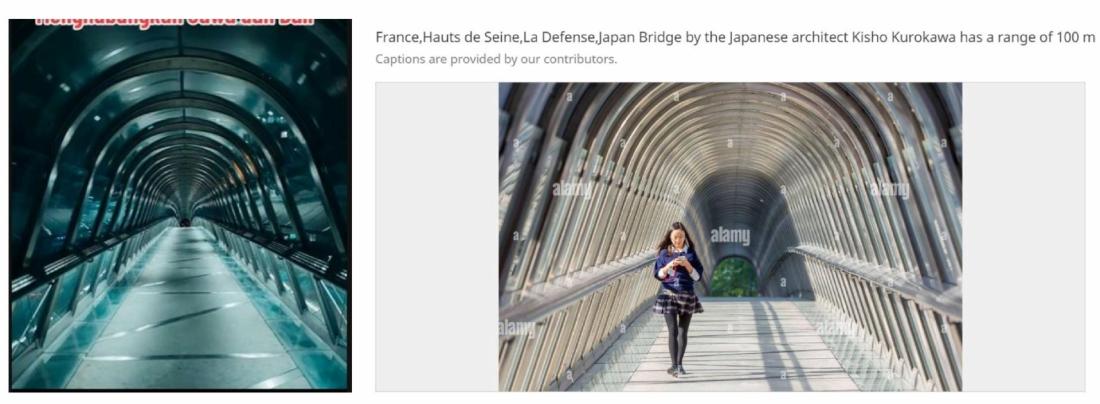Click the upper-left alamy watermark on photo

(572, 189)
